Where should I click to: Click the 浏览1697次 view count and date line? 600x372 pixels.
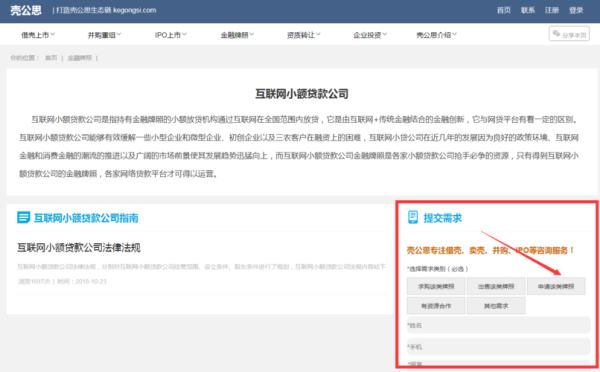(x=62, y=281)
